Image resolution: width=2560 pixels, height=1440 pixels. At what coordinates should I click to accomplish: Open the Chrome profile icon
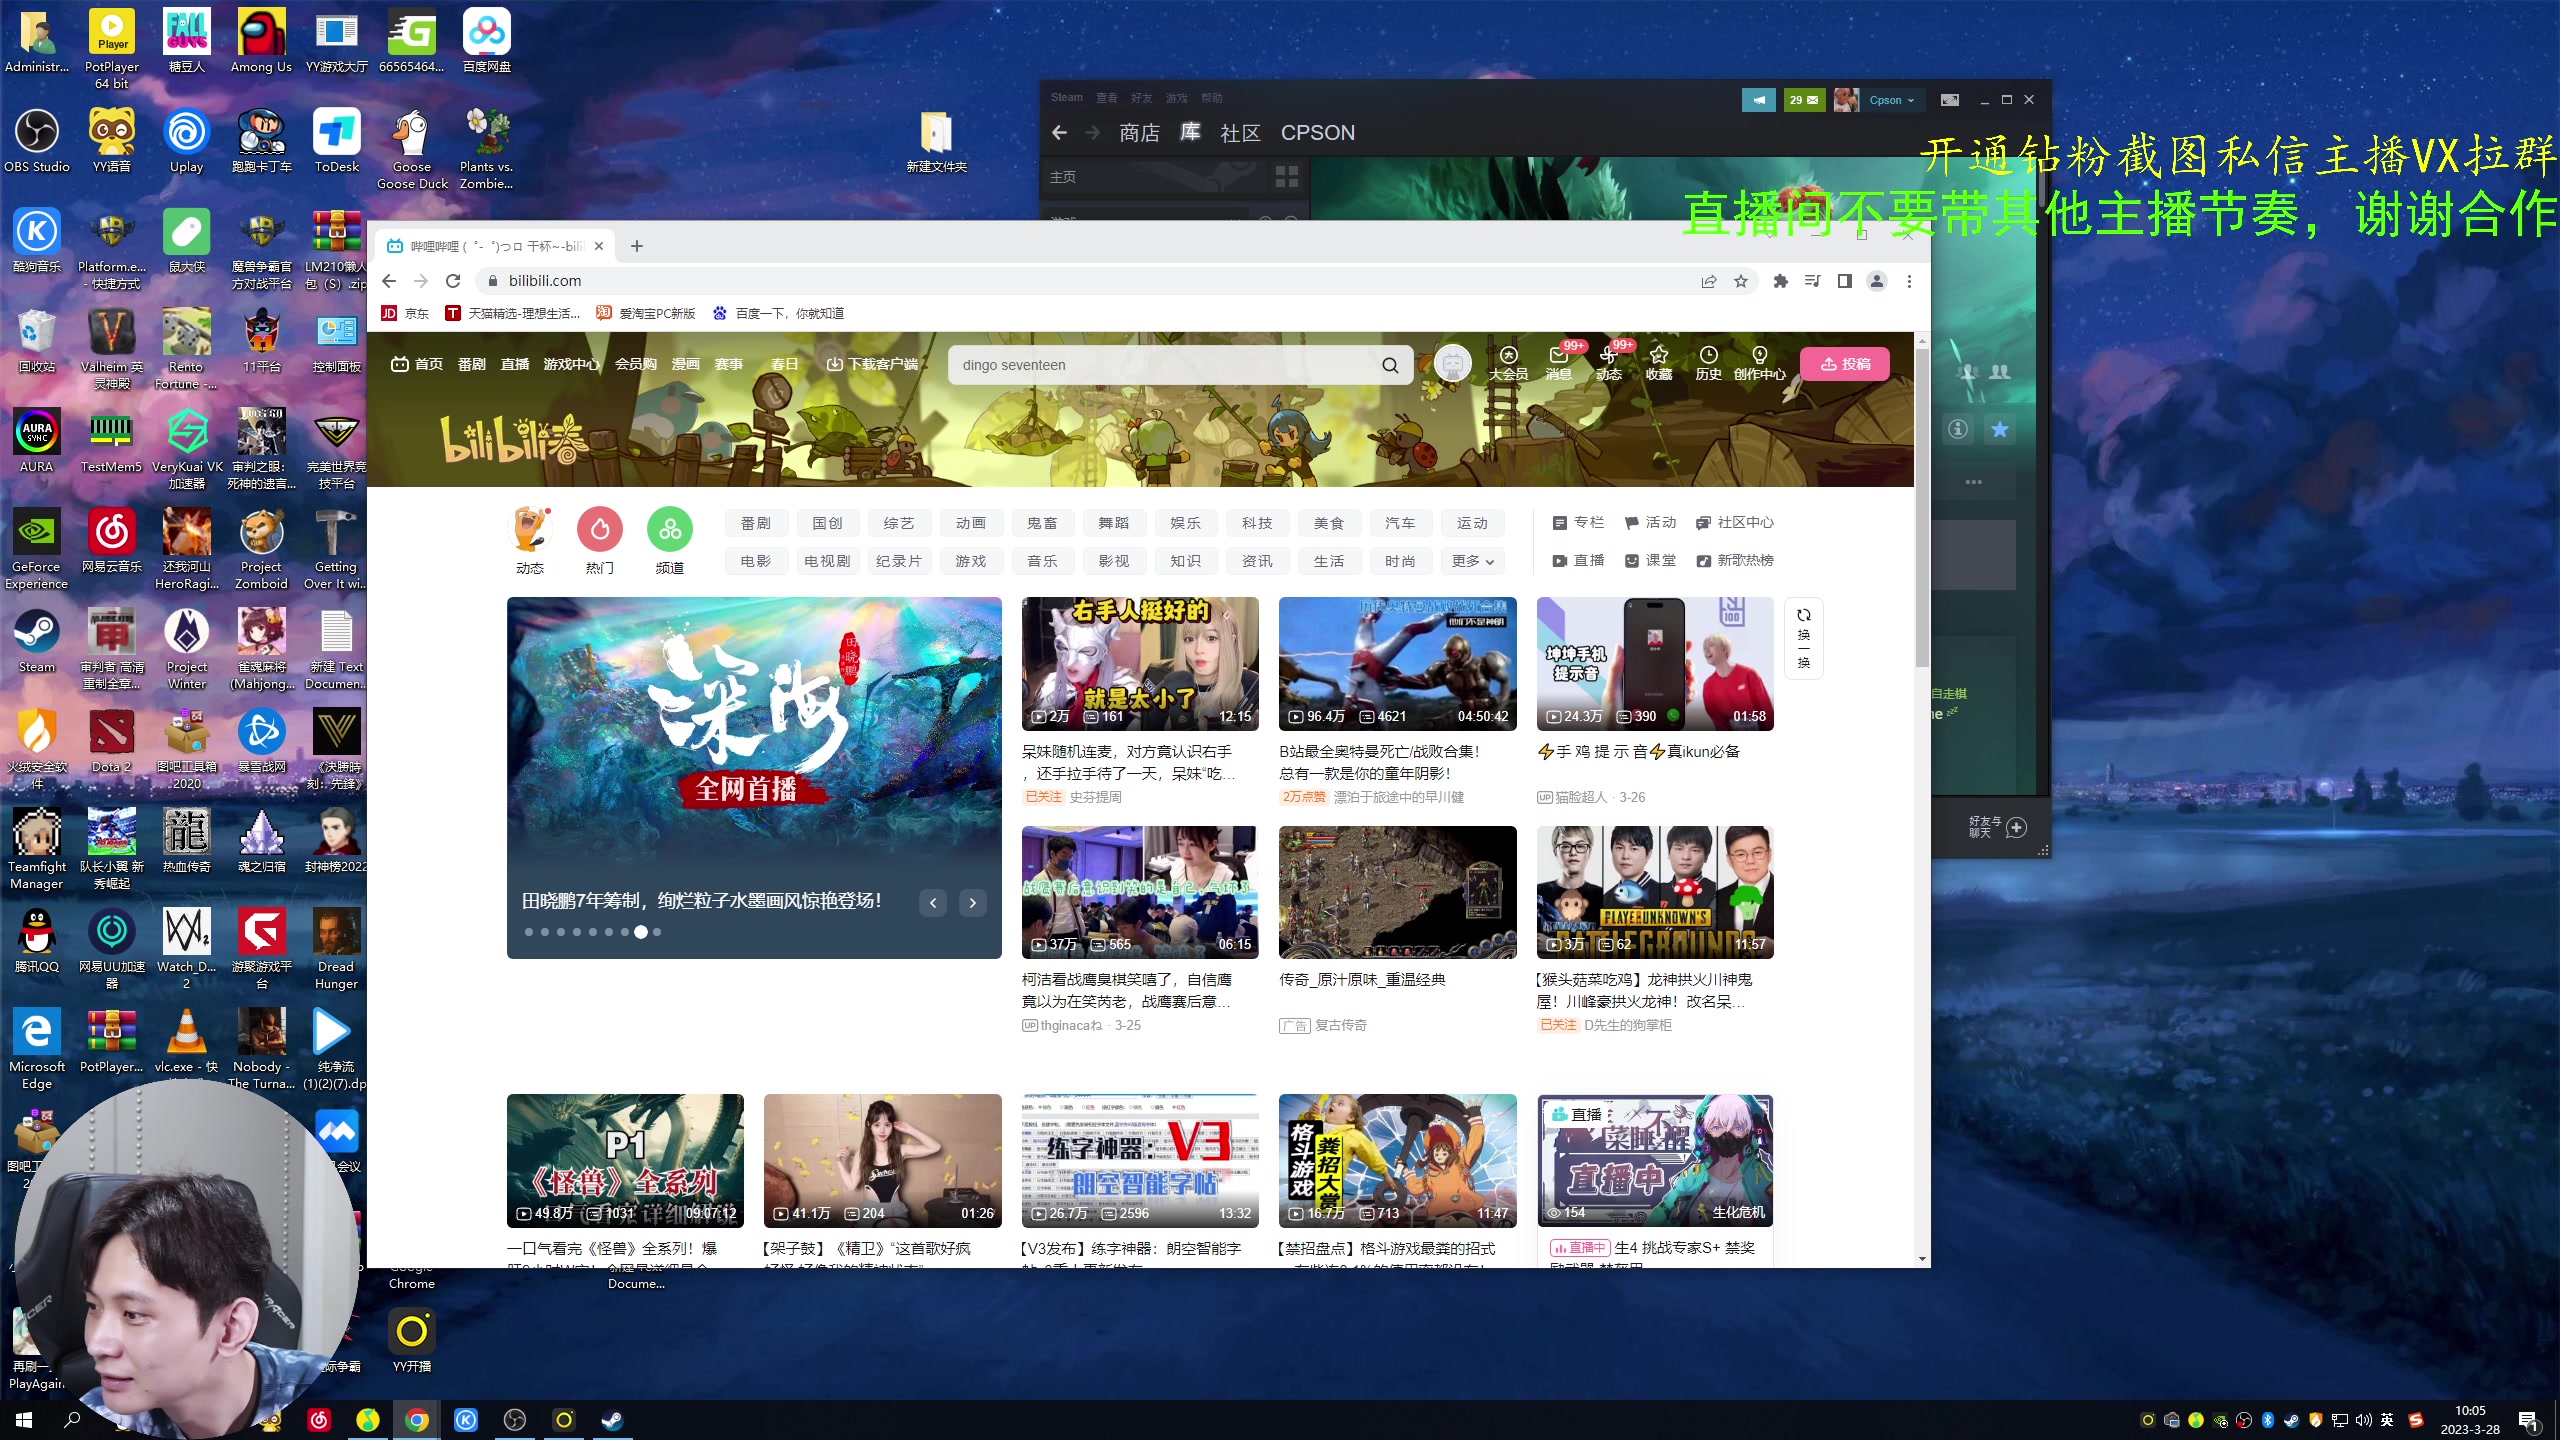point(1877,281)
